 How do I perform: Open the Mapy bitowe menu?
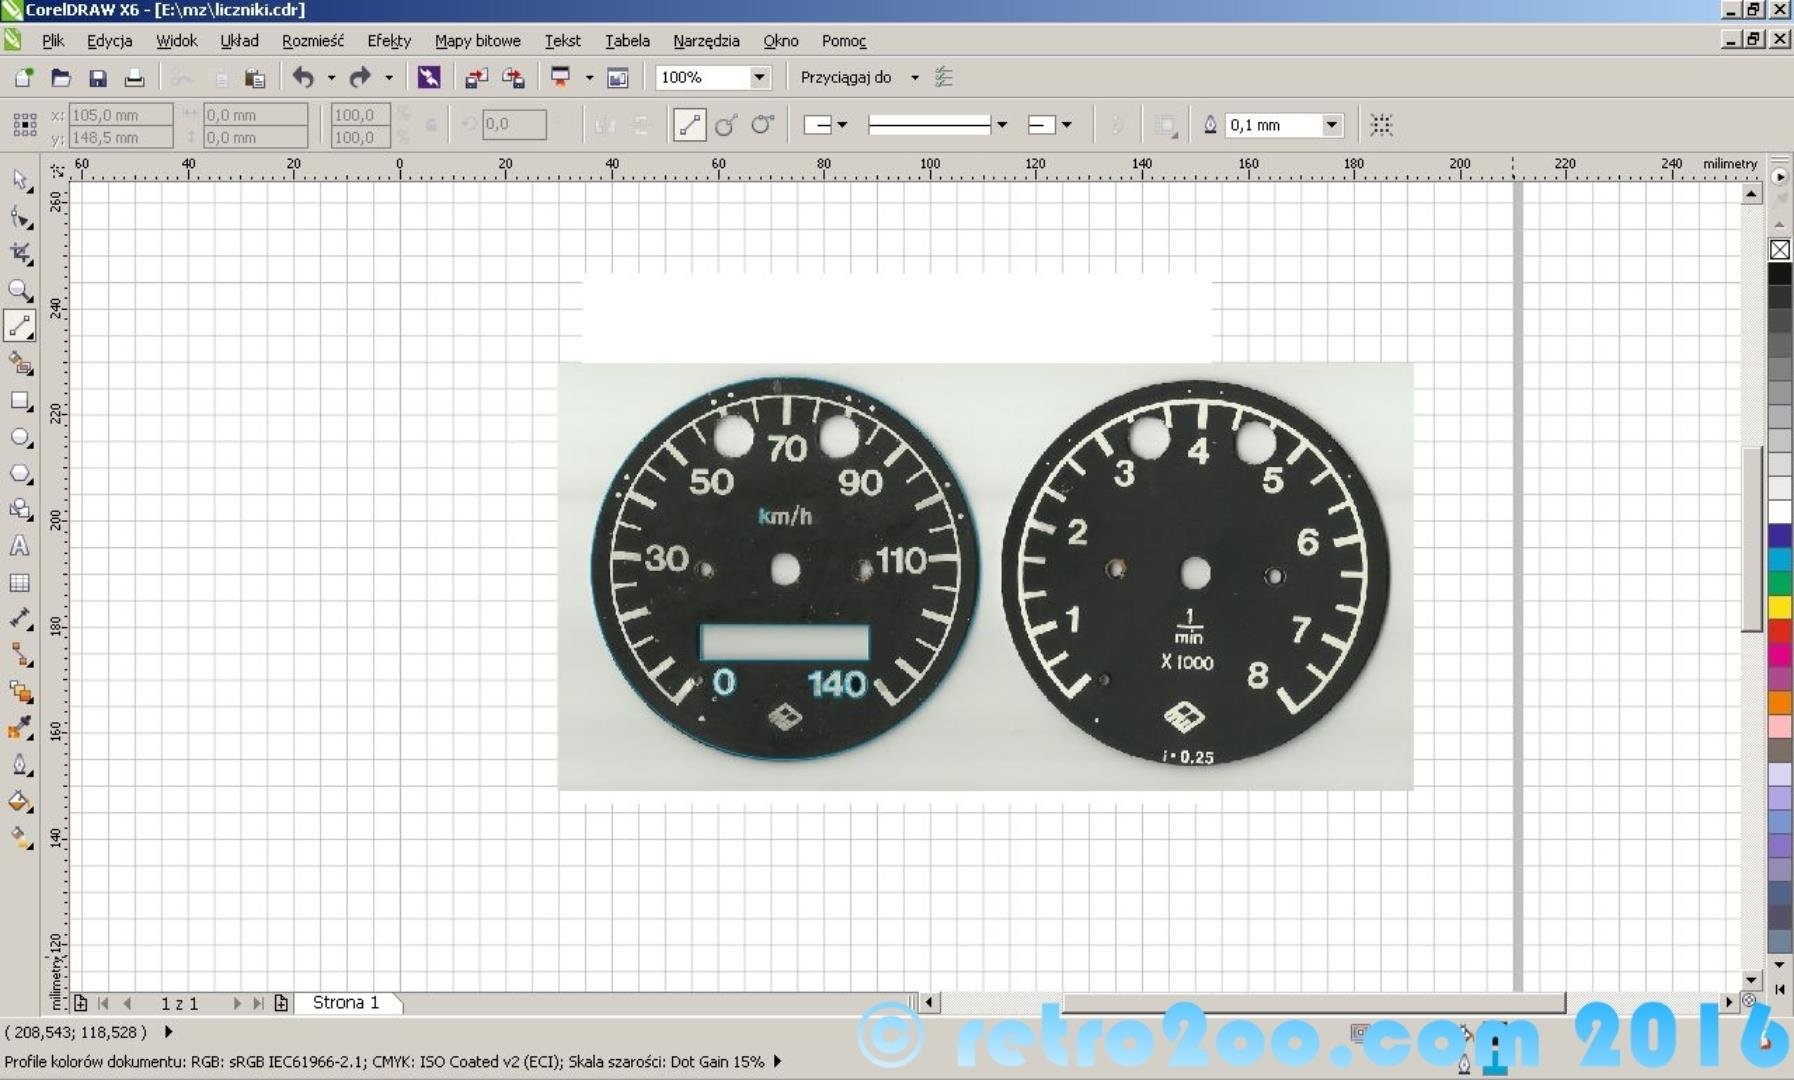point(477,41)
